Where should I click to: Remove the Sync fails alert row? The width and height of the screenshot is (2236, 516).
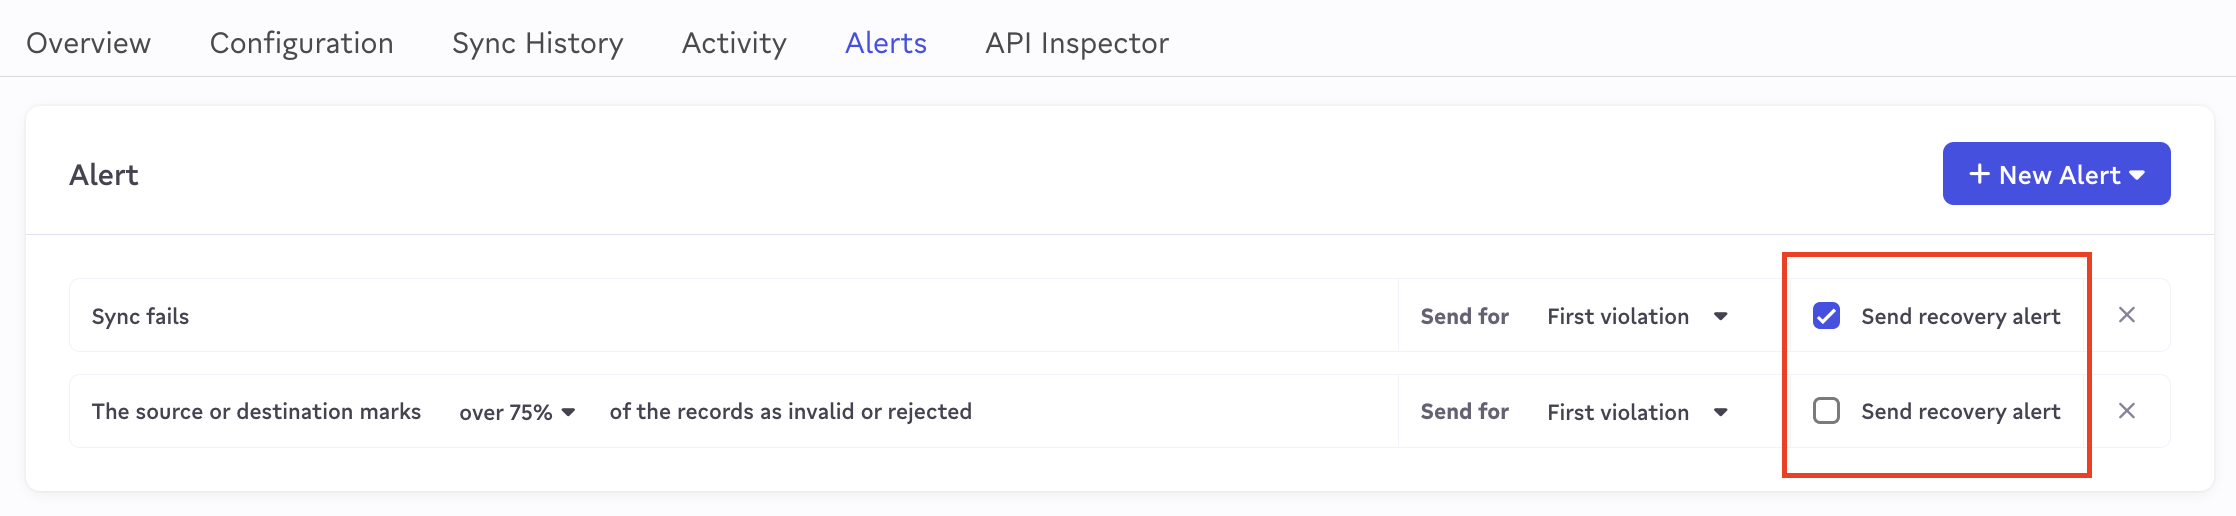(x=2127, y=315)
